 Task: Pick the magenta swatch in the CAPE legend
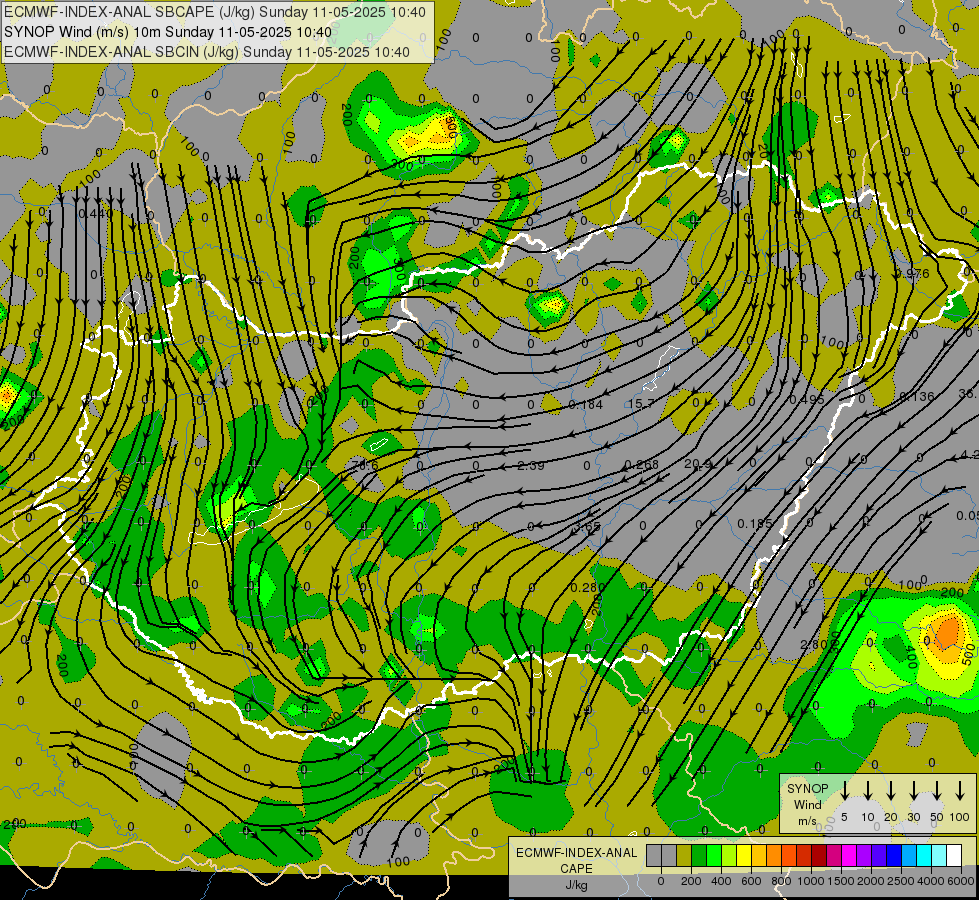(850, 855)
